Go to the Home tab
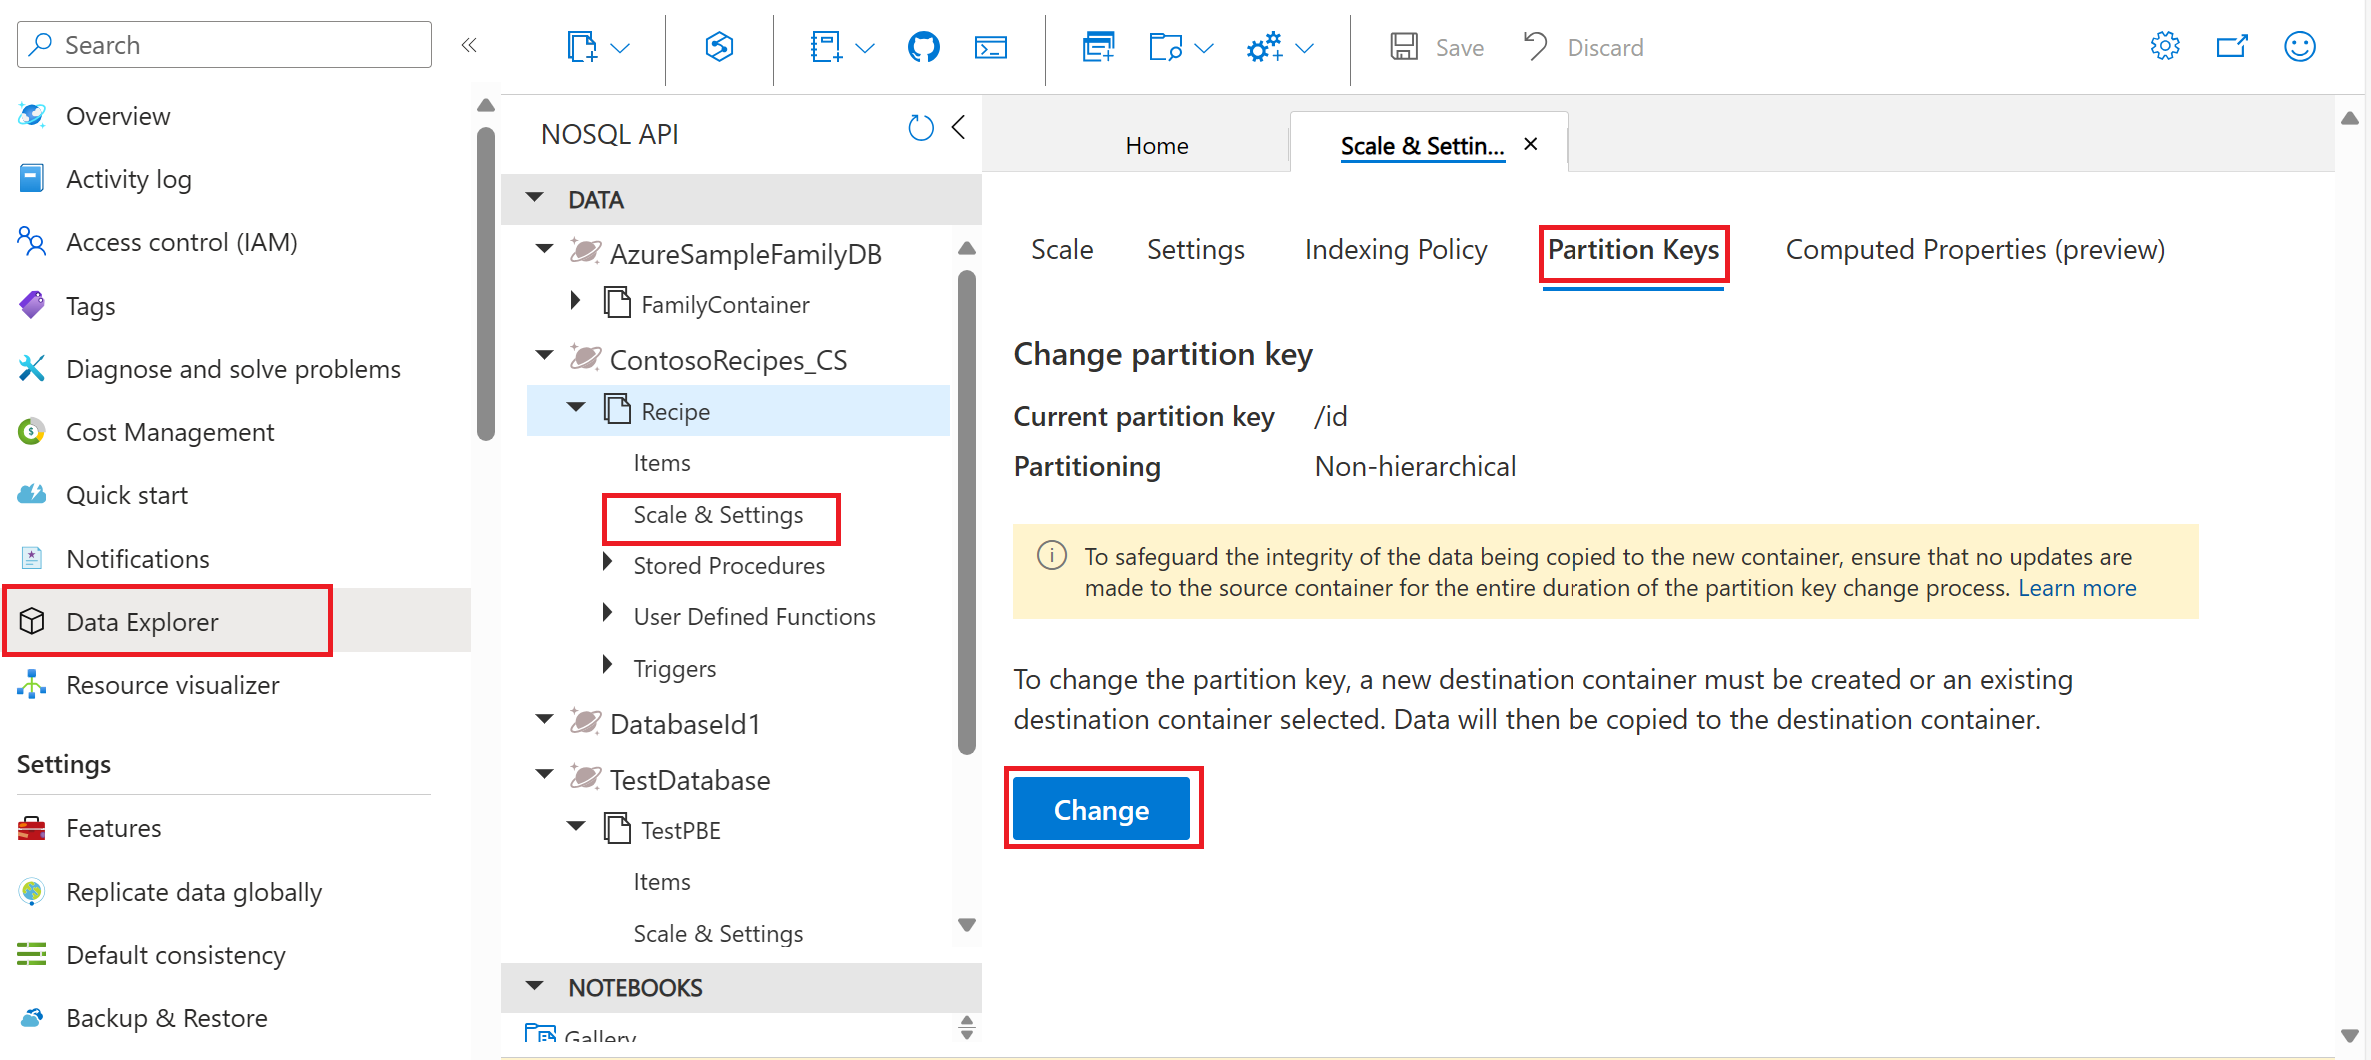The image size is (2371, 1060). (x=1156, y=144)
